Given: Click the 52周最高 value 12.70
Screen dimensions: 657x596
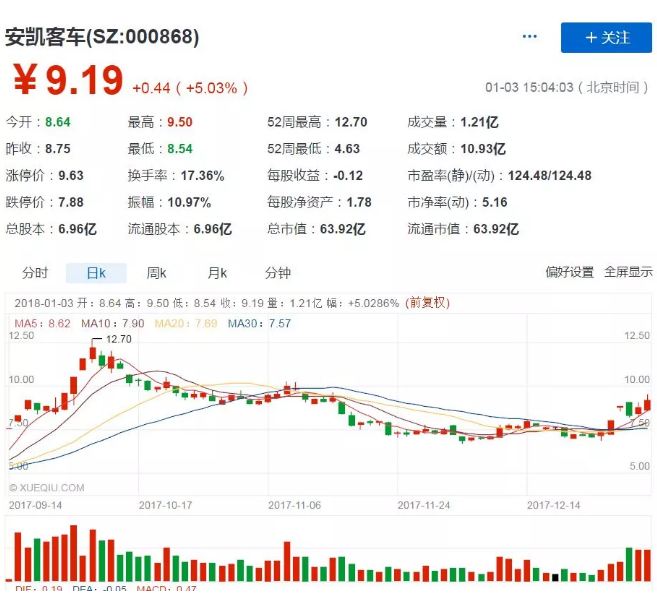Looking at the screenshot, I should click(351, 122).
